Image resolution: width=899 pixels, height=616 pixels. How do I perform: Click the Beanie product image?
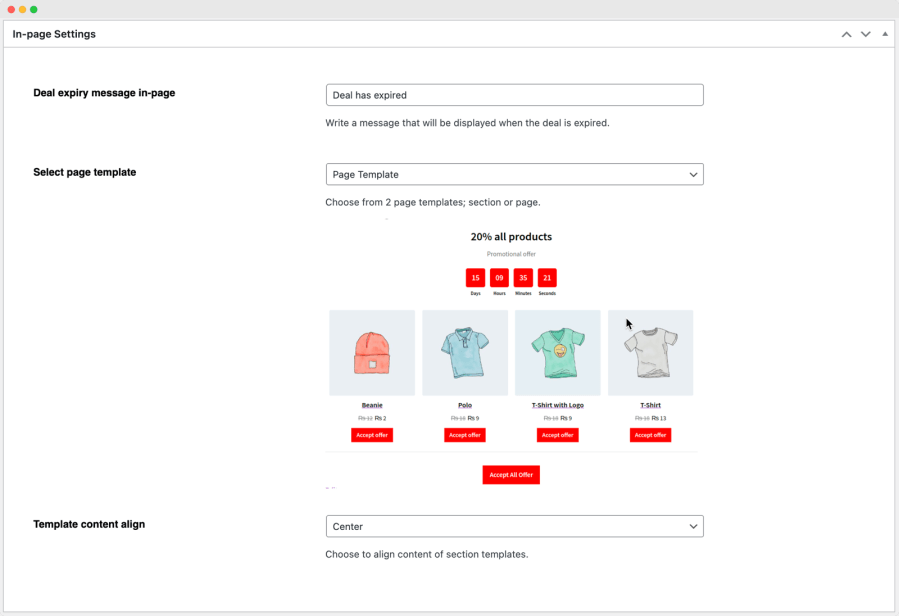pos(372,353)
